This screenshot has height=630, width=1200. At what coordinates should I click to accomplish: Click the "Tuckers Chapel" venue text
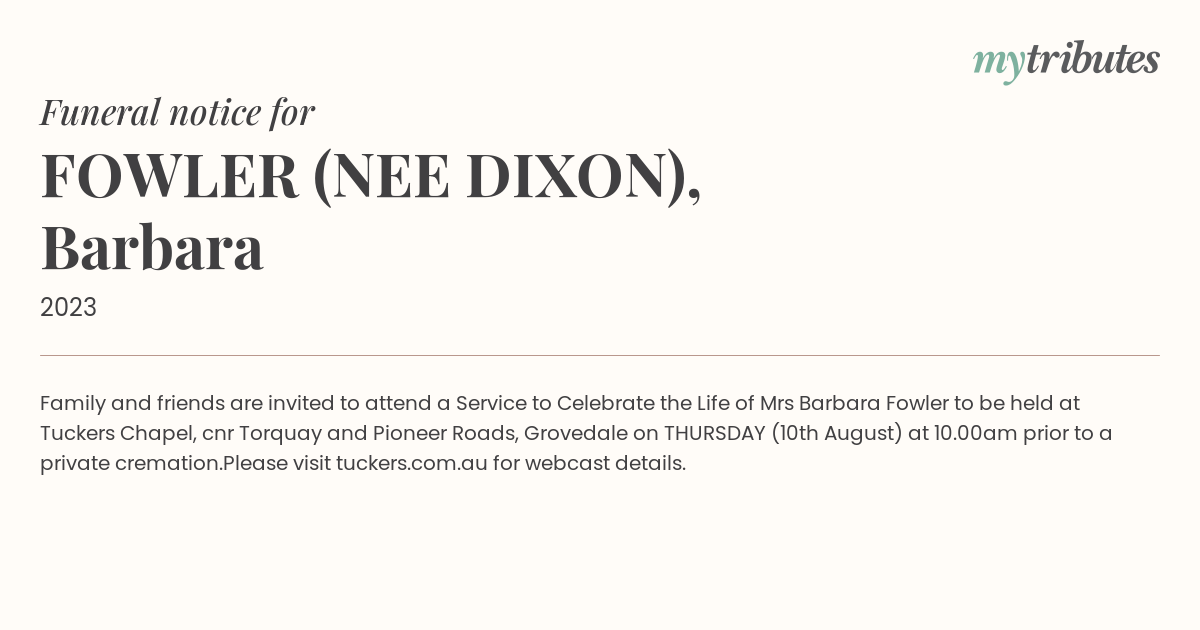[116, 433]
